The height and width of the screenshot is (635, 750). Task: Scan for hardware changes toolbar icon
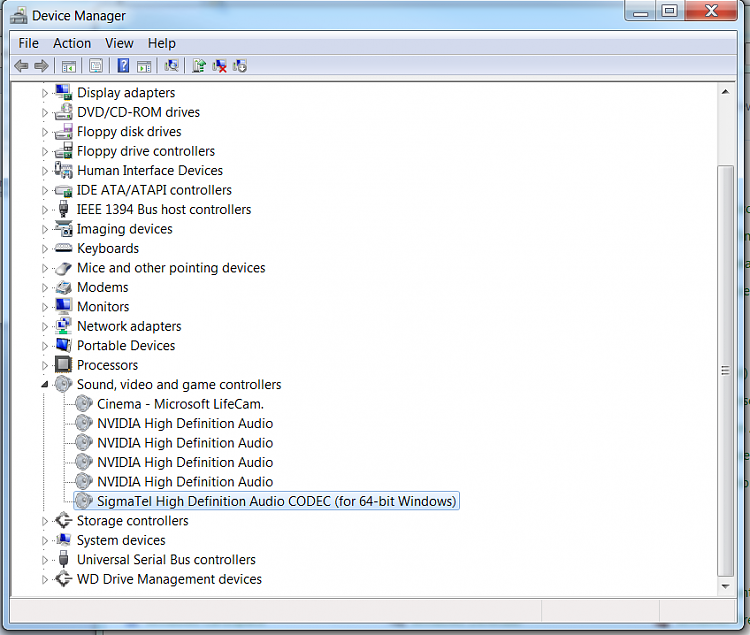point(171,66)
